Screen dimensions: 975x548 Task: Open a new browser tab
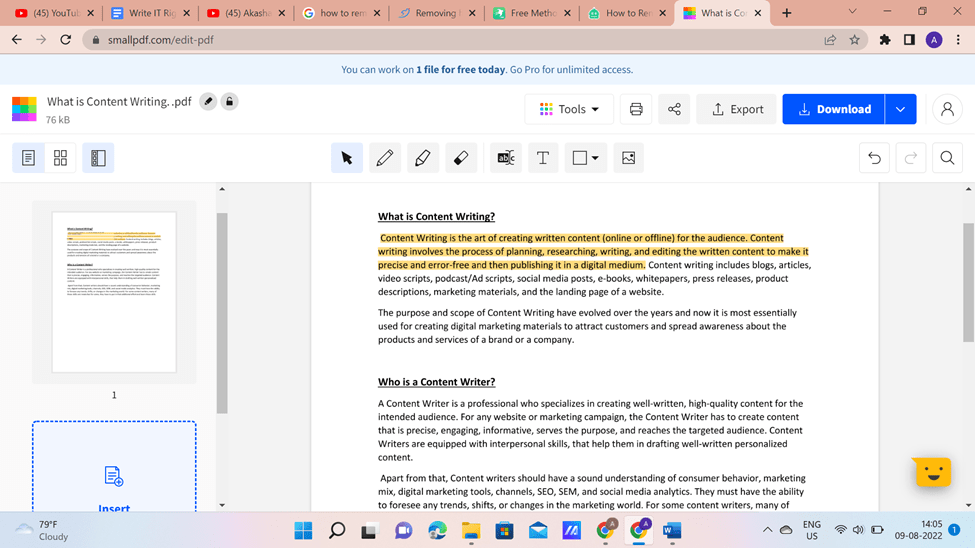[787, 13]
